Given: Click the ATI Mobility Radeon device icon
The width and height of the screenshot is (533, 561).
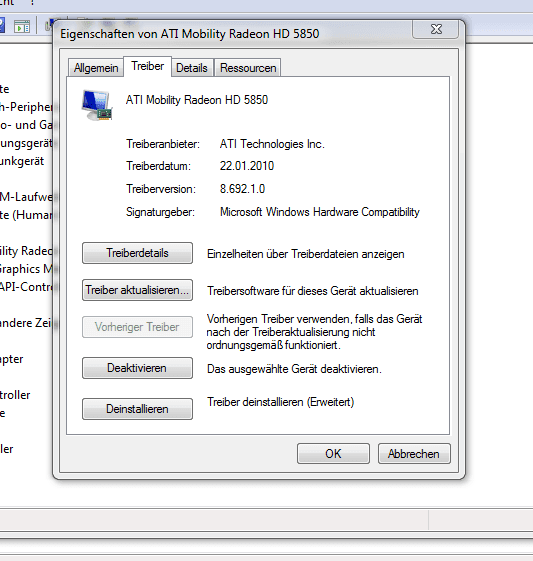Looking at the screenshot, I should pos(97,105).
